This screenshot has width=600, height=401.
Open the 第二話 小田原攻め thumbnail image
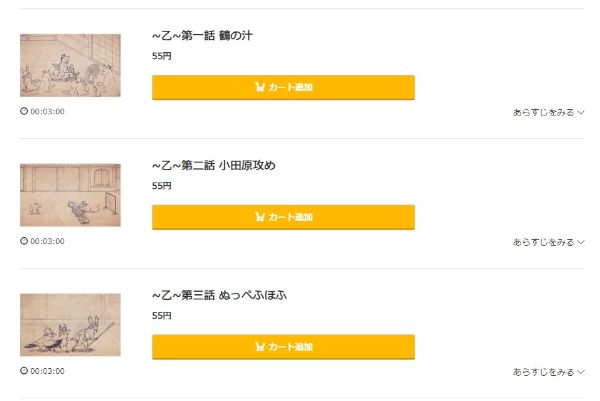coord(70,195)
